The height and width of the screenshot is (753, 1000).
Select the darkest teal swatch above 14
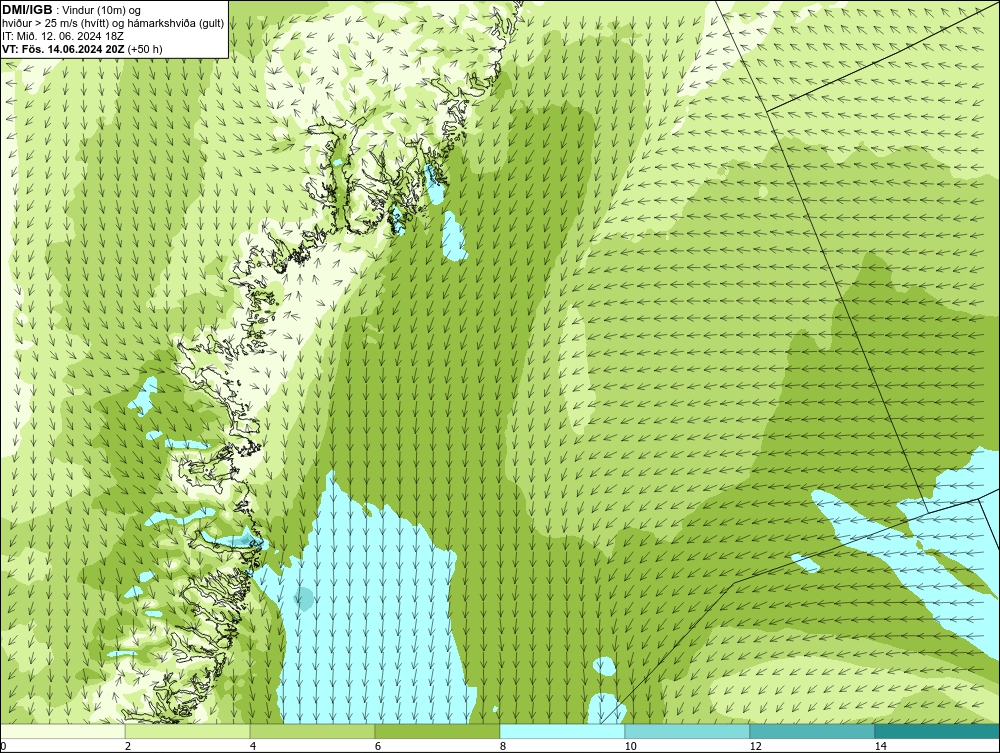pyautogui.click(x=938, y=731)
